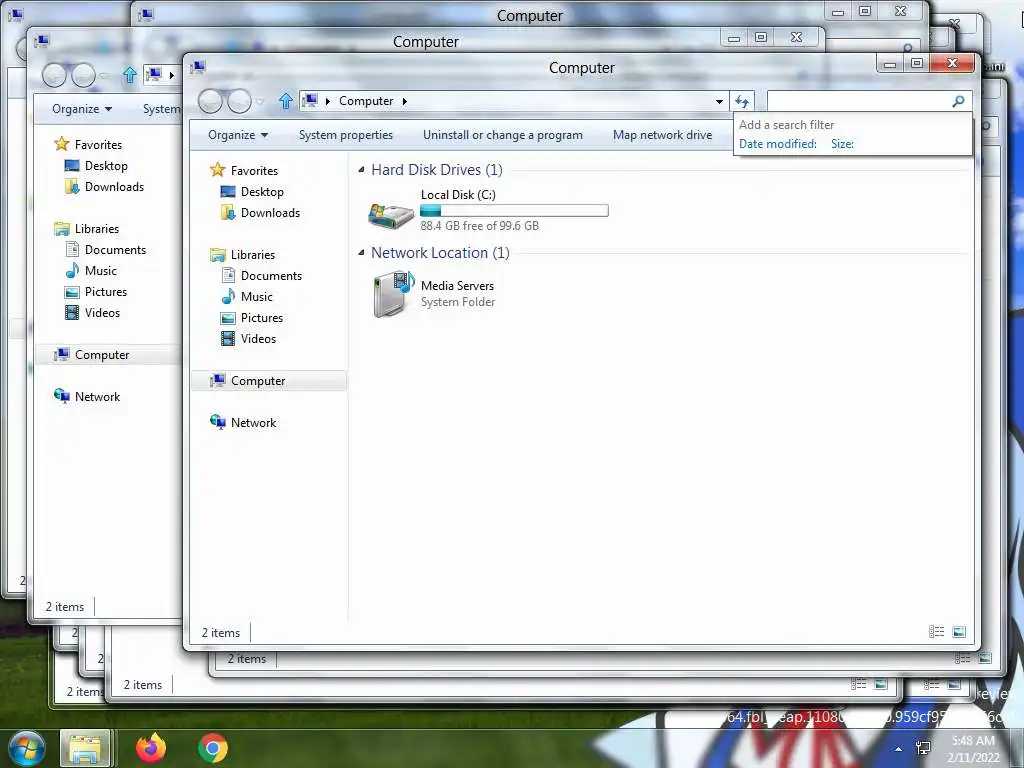Click Desktop icon in front window sidebar
The image size is (1024, 768).
pyautogui.click(x=228, y=191)
